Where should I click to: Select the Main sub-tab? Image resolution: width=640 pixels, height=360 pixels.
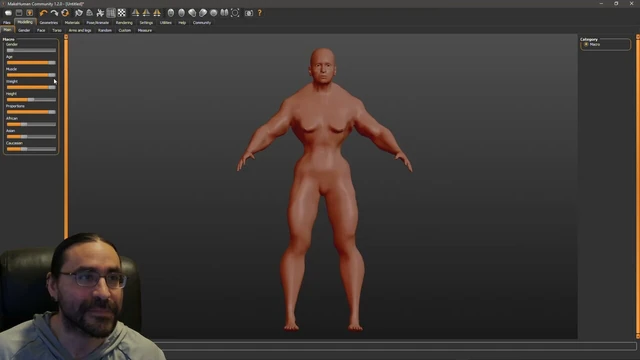click(7, 30)
